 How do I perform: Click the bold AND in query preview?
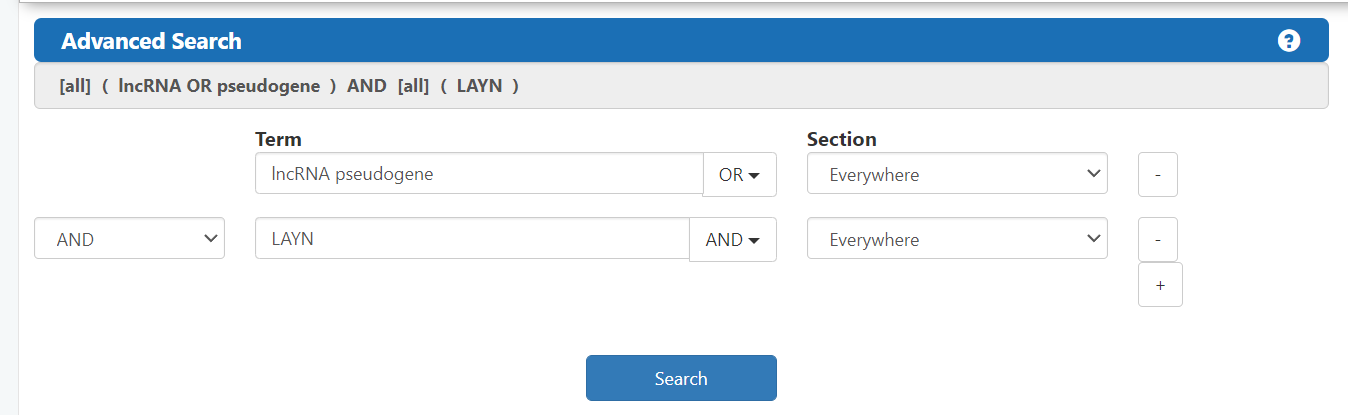point(366,86)
